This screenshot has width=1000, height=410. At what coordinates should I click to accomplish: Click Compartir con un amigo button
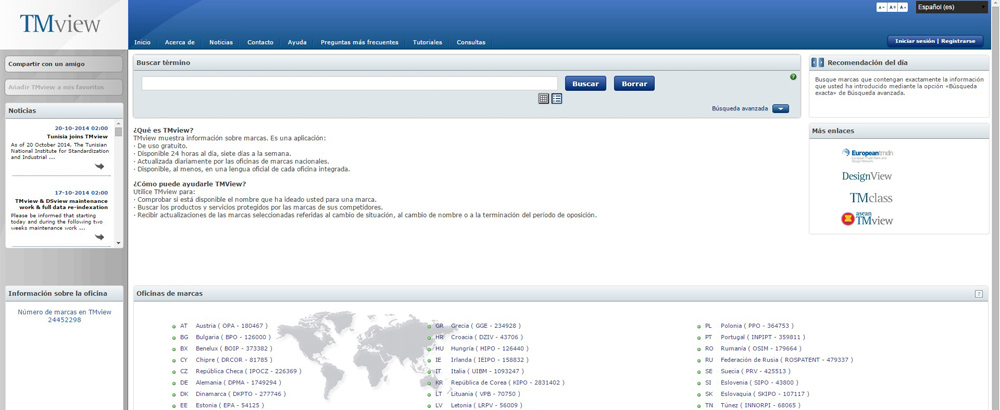(64, 64)
